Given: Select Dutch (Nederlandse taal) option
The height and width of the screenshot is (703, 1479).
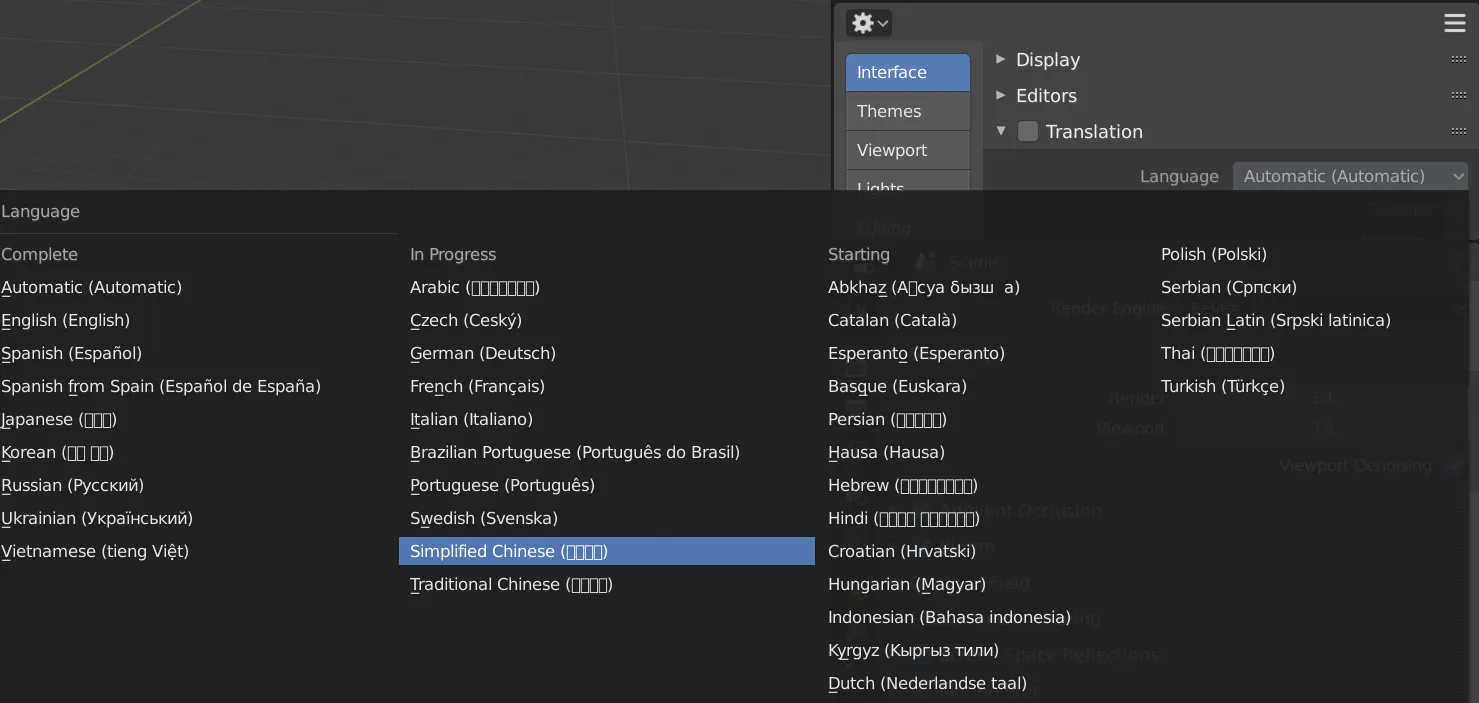Looking at the screenshot, I should (x=927, y=683).
